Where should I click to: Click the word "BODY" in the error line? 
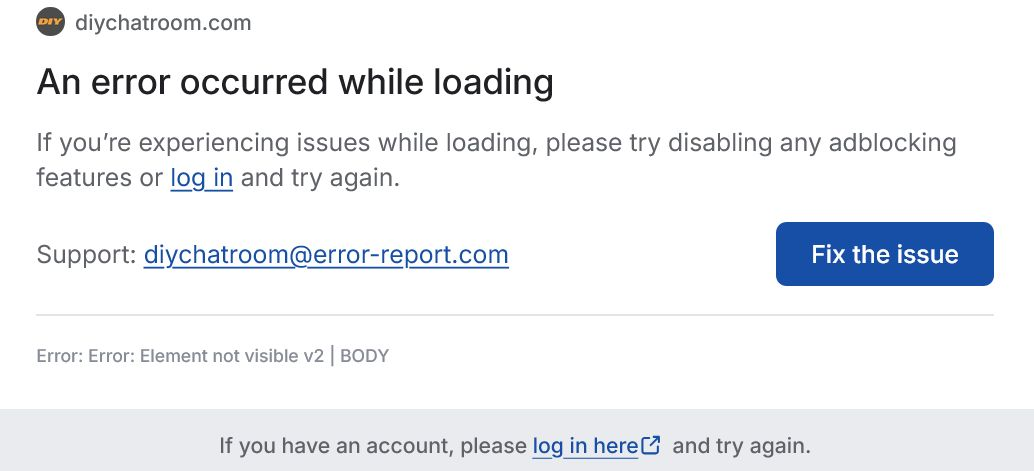364,356
